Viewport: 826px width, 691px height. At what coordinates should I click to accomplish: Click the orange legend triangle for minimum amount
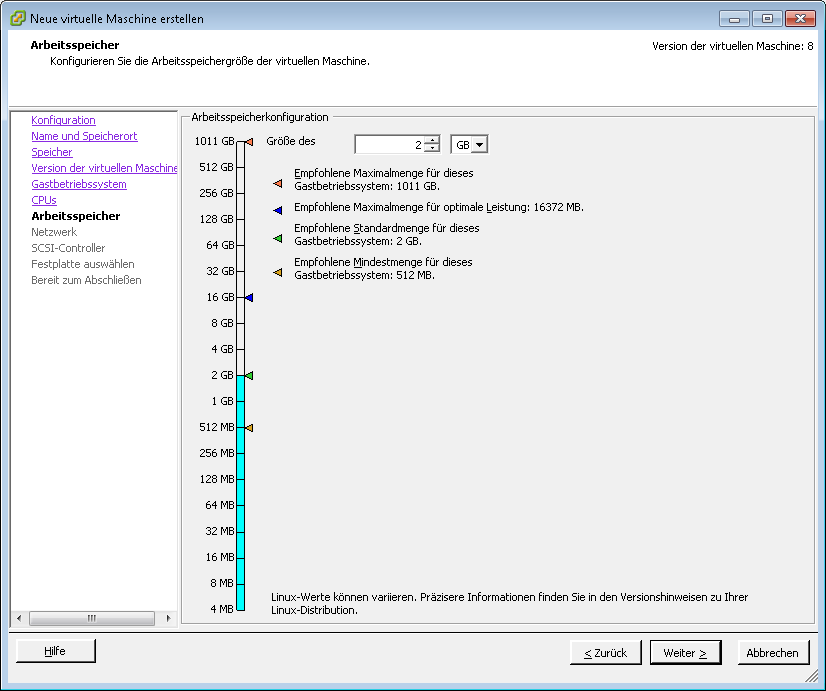[x=278, y=272]
